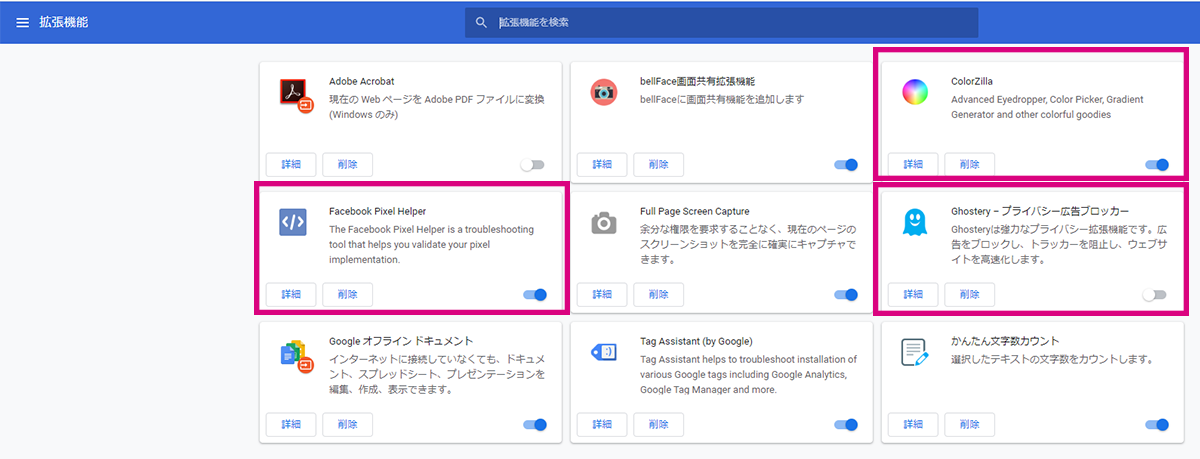Open 詳細 for Tag Assistant

[602, 425]
